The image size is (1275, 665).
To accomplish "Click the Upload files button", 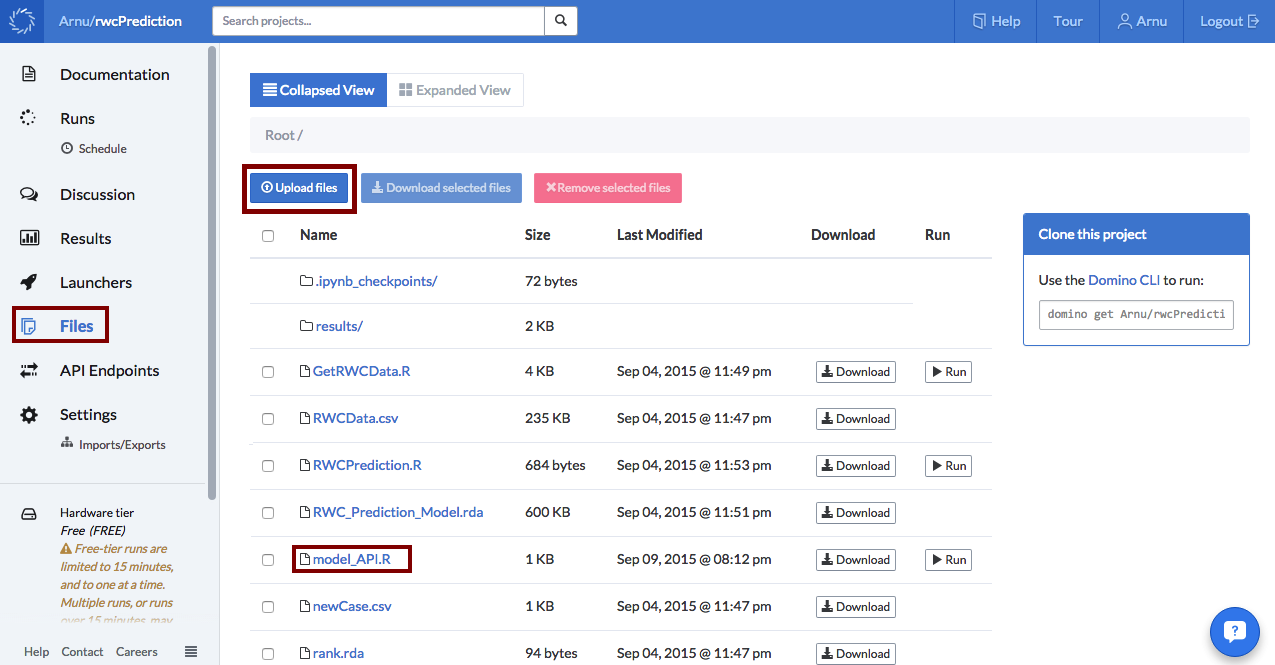I will click(298, 188).
